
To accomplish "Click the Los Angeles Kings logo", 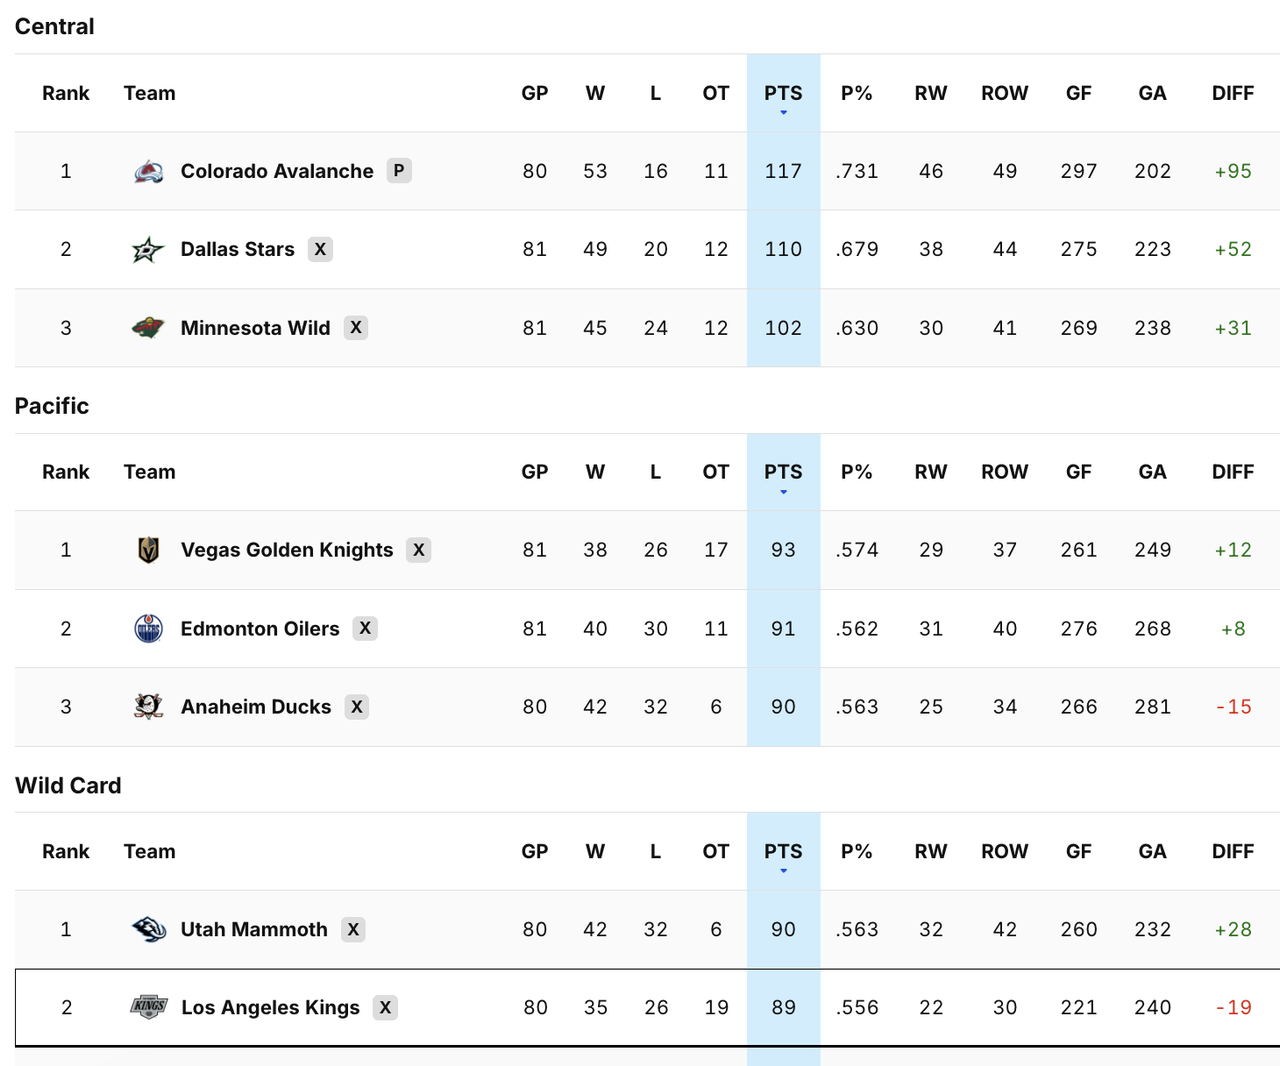I will tap(148, 1007).
